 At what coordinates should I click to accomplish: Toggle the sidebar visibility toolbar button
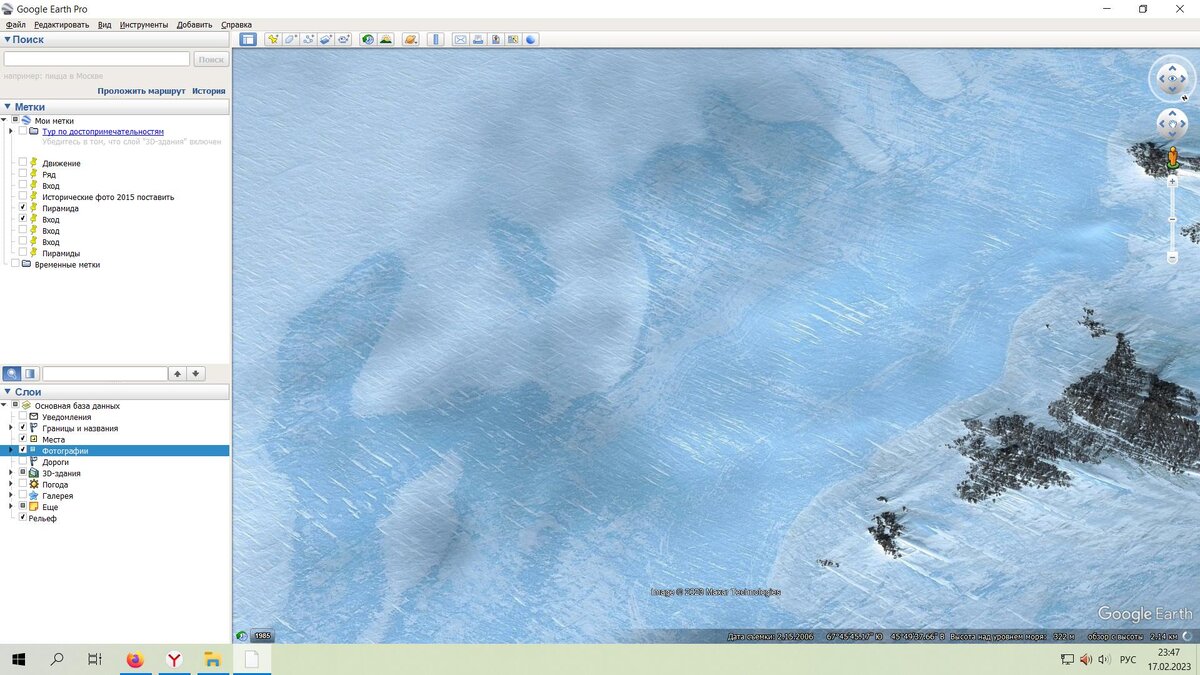pos(248,39)
